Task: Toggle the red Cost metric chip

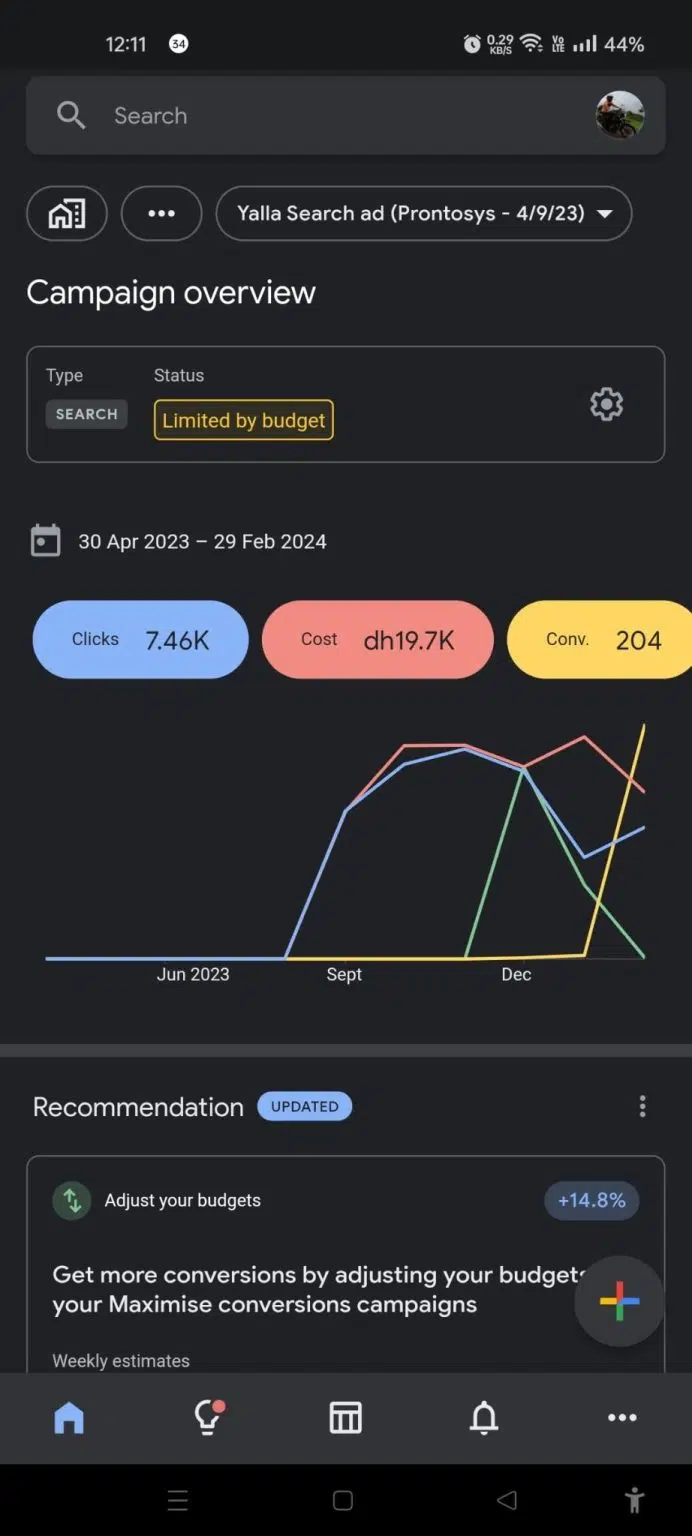Action: (377, 640)
